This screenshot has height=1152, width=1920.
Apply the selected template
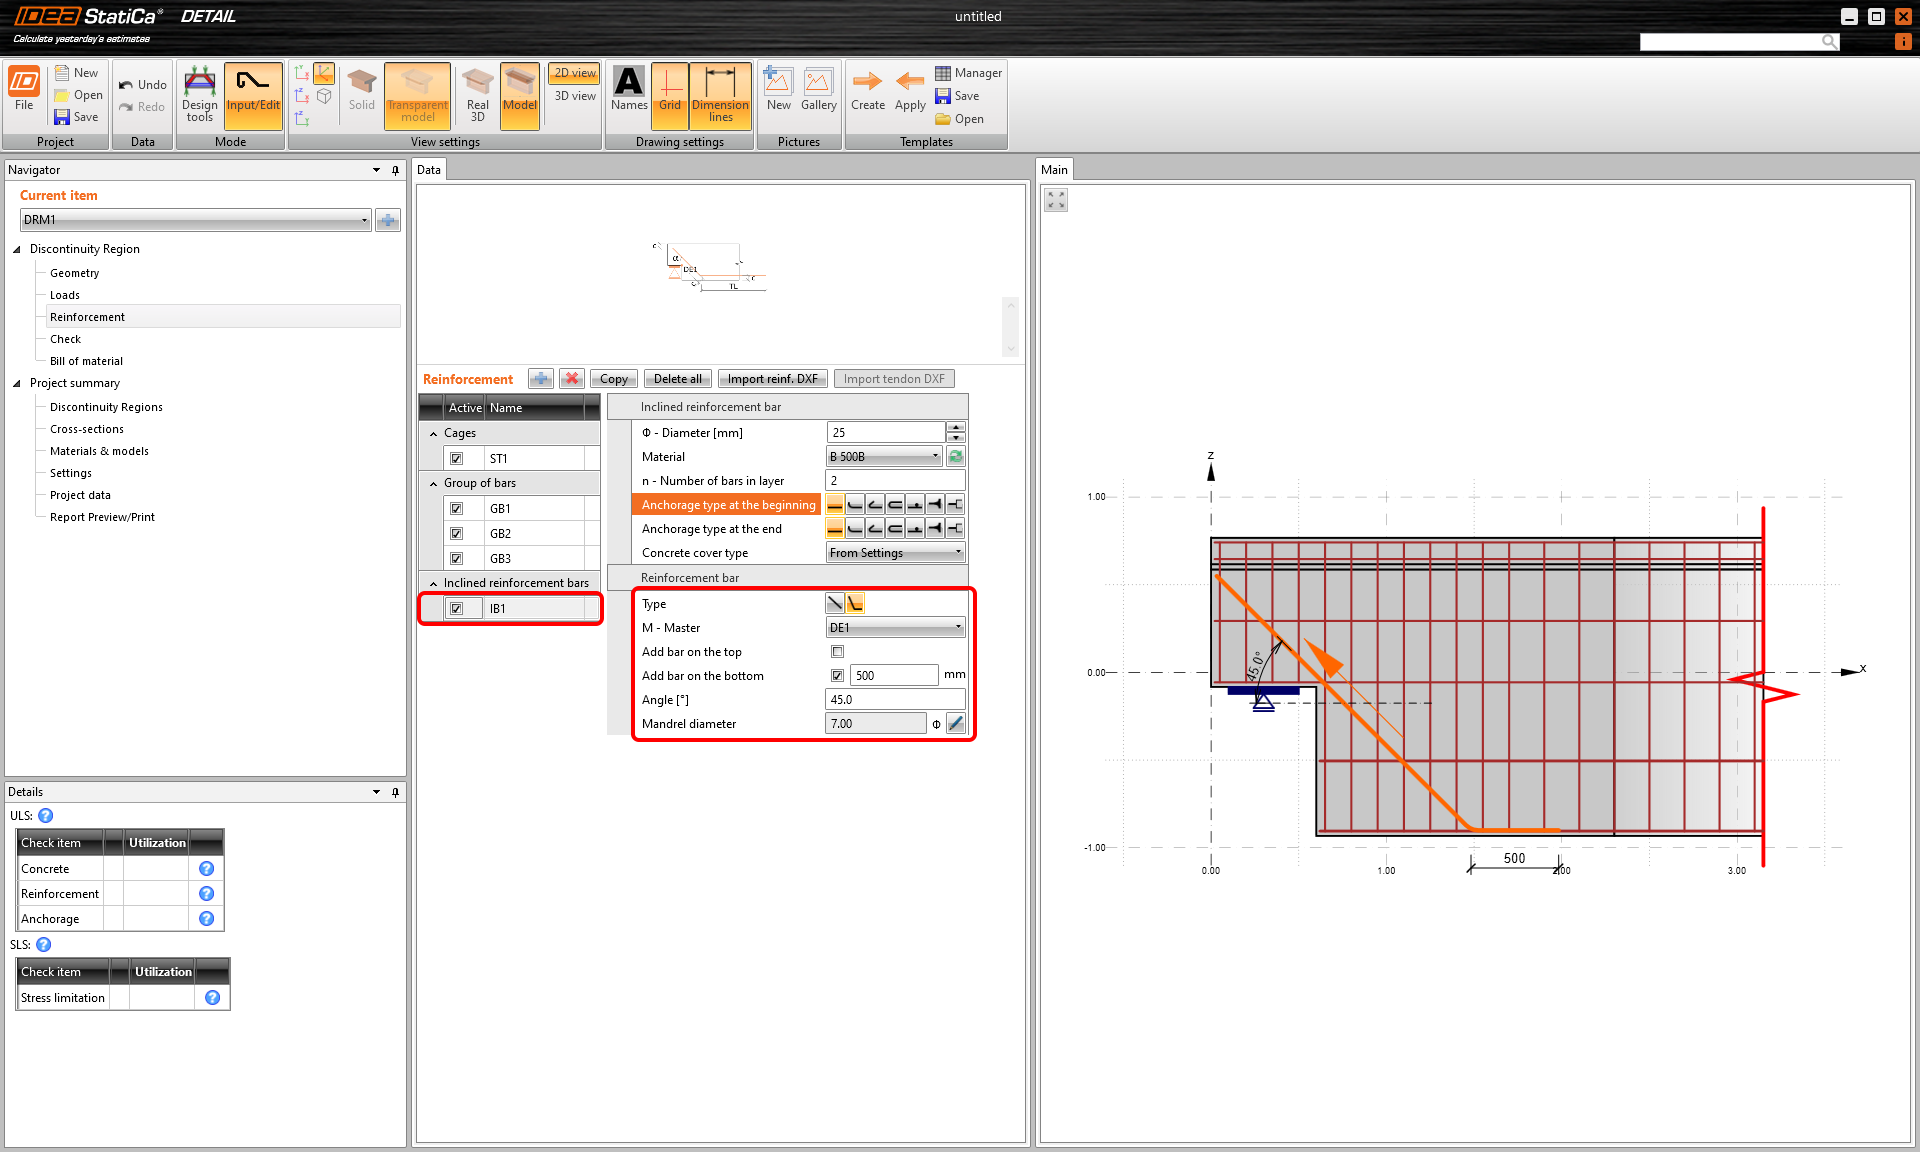(x=909, y=95)
